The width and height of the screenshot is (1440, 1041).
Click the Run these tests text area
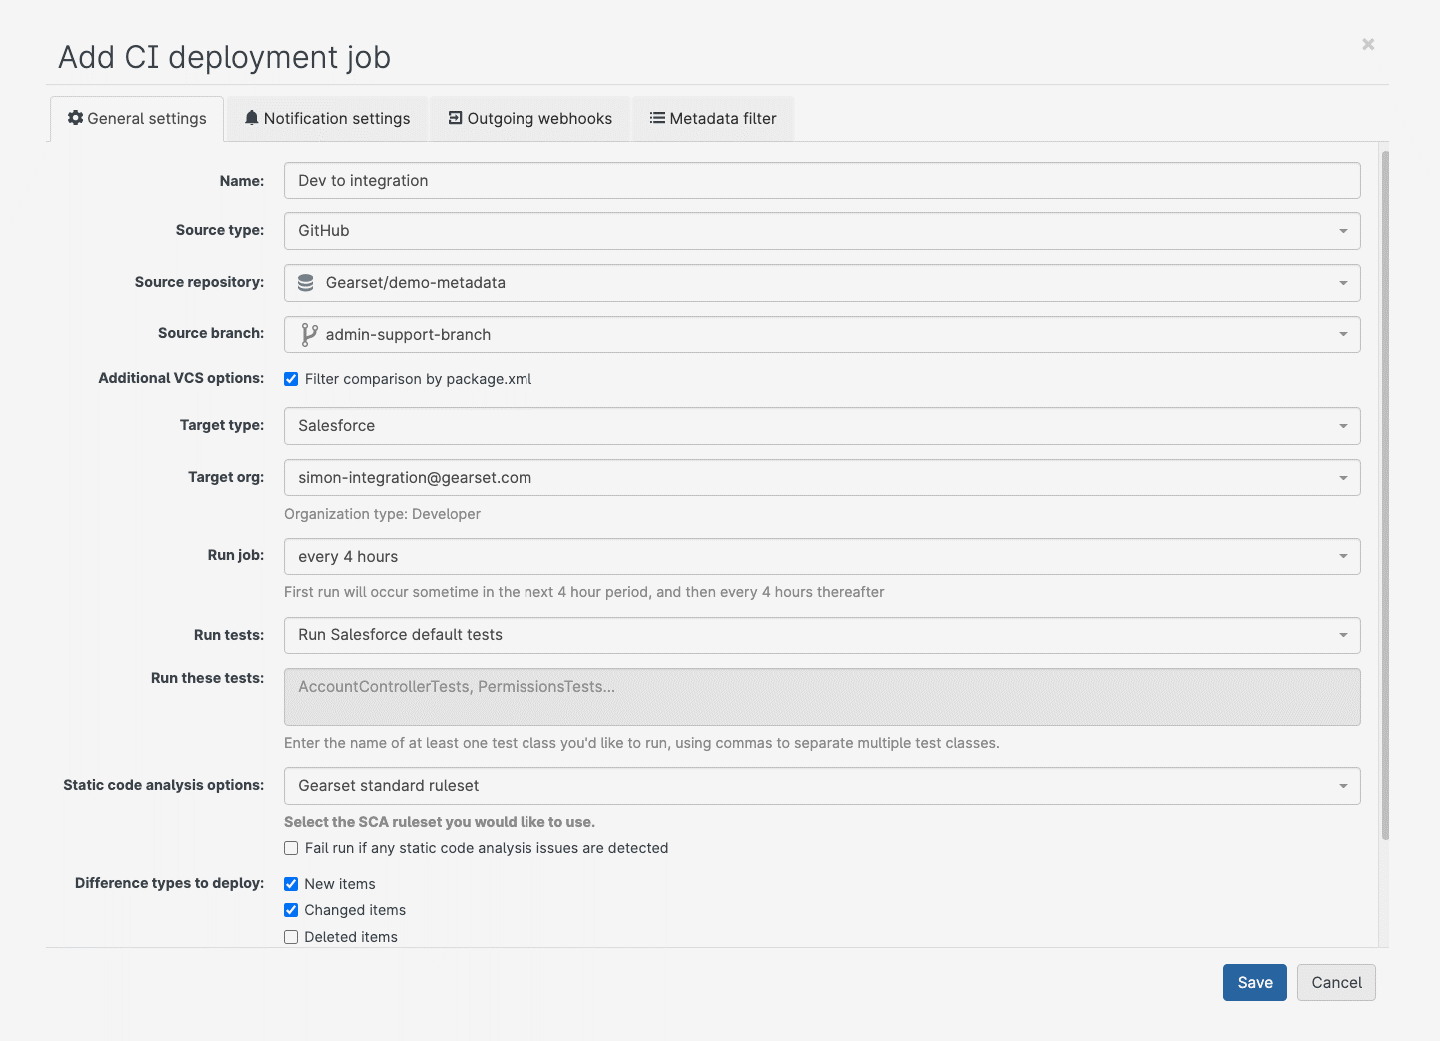(x=822, y=697)
